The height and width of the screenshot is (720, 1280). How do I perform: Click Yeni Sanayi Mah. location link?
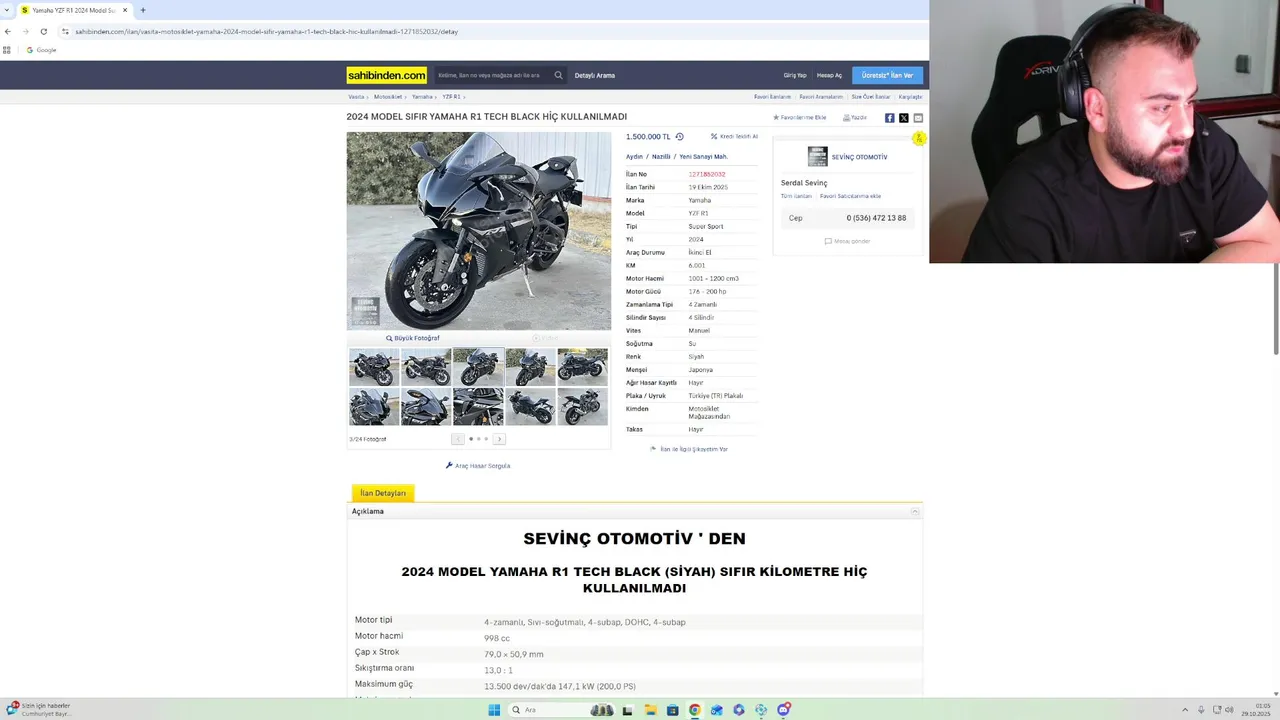[x=703, y=157]
